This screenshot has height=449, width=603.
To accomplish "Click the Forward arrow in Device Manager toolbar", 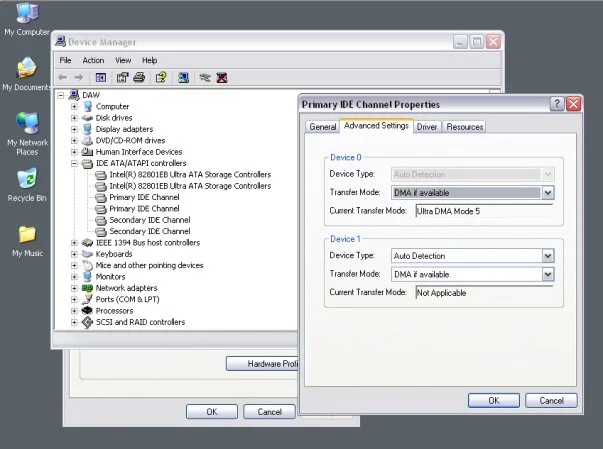I will point(78,78).
